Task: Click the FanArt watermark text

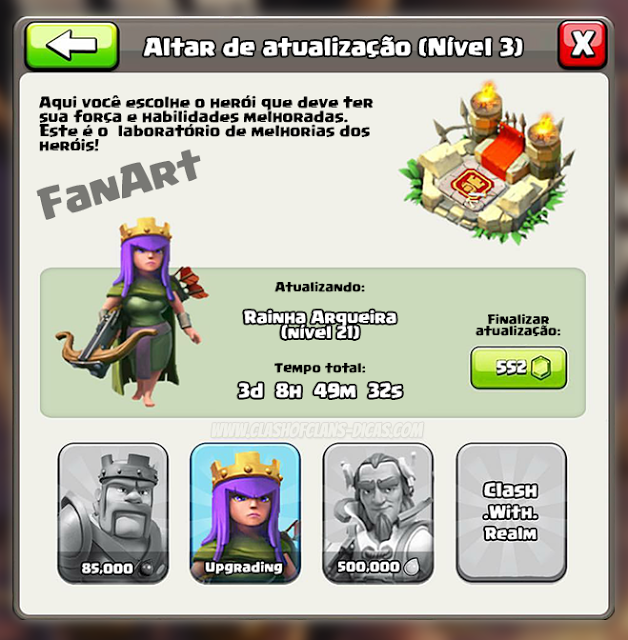Action: pyautogui.click(x=118, y=184)
